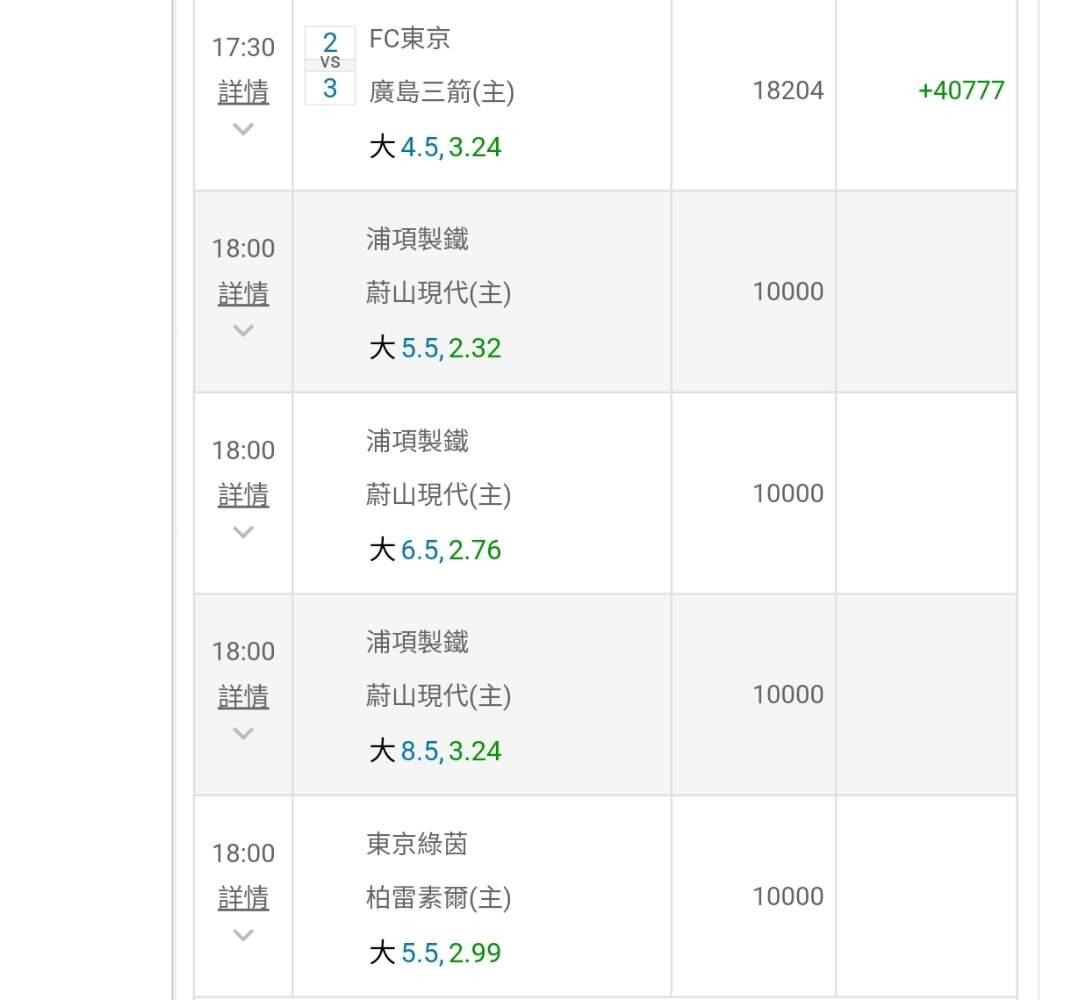The width and height of the screenshot is (1071, 1000).
Task: Expand the chevron for the 大 8.5, 3.24 bet
Action: (243, 733)
